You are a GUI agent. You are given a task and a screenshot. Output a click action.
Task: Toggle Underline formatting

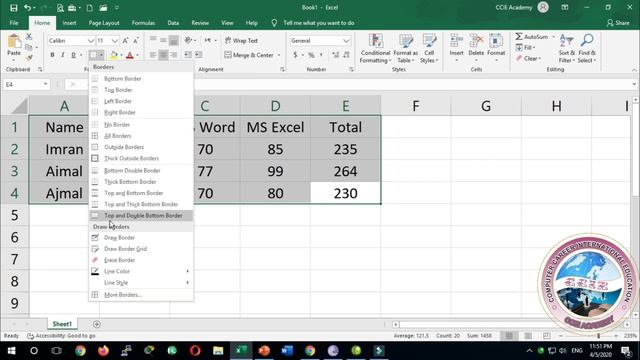pyautogui.click(x=73, y=55)
